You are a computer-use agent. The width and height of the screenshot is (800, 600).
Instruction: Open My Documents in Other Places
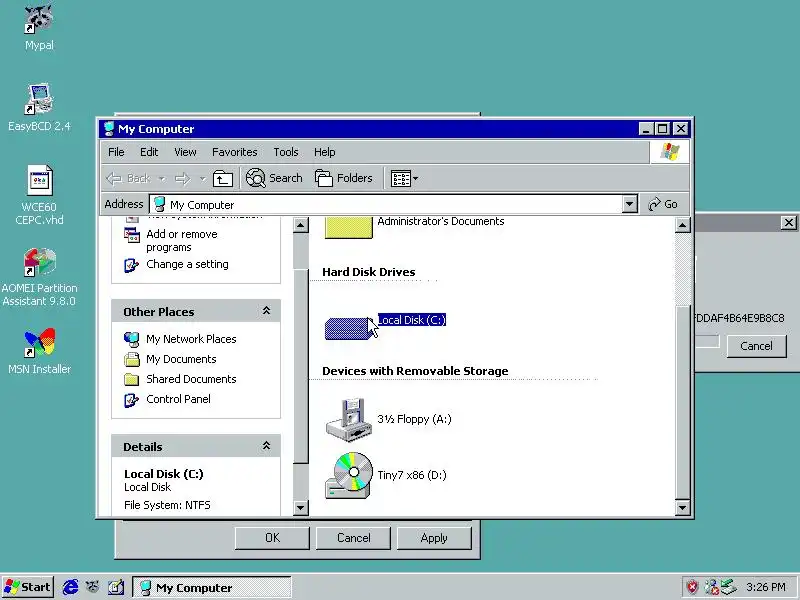(x=181, y=359)
